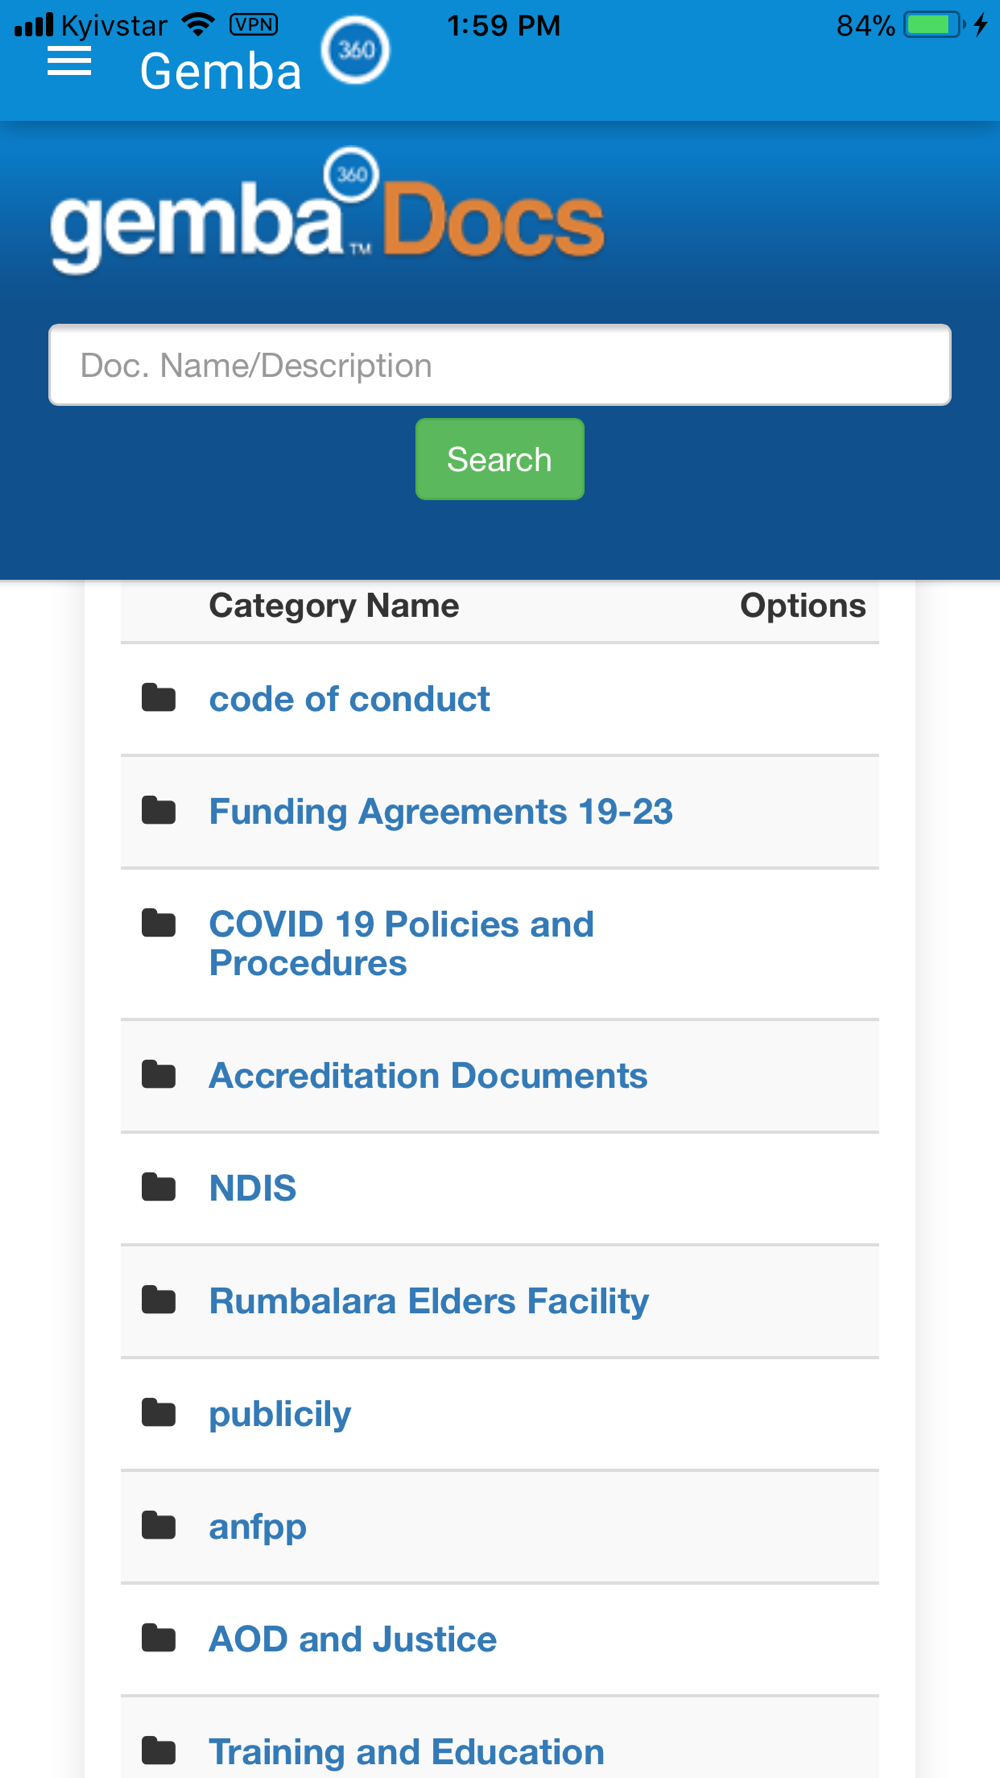The image size is (1000, 1778).
Task: Open the AOD and Justice category
Action: pos(353,1639)
